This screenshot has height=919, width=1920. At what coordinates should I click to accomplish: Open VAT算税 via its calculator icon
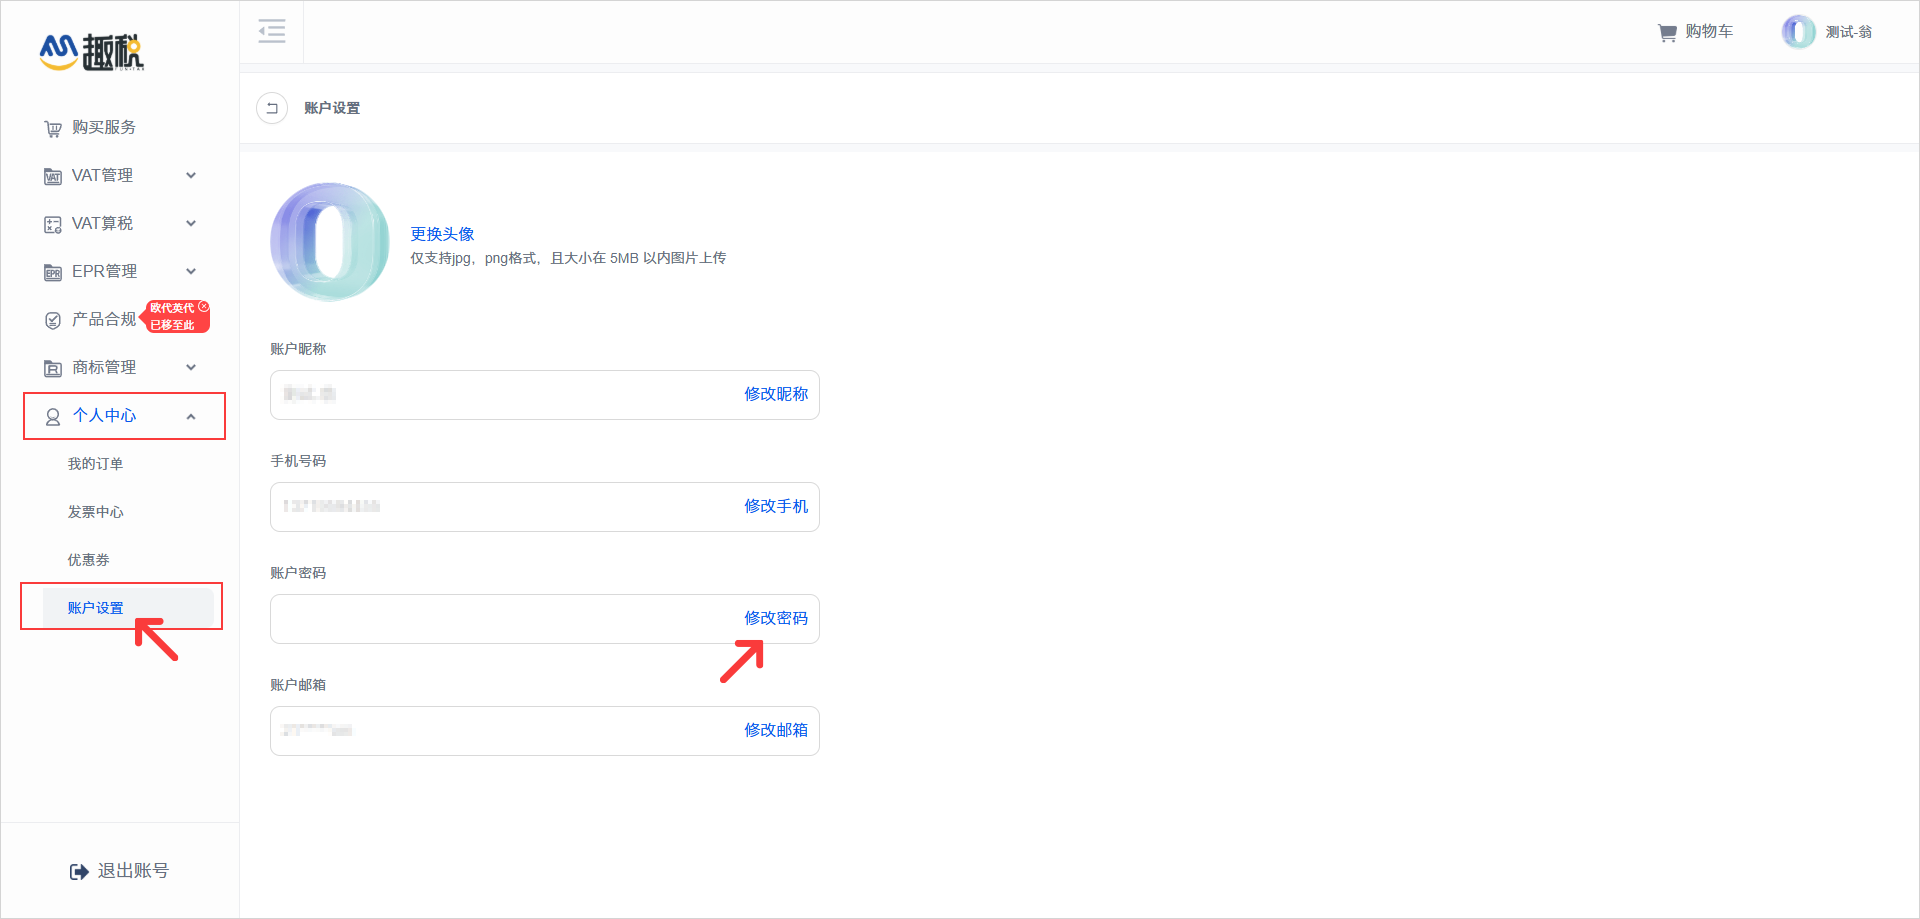pos(52,223)
